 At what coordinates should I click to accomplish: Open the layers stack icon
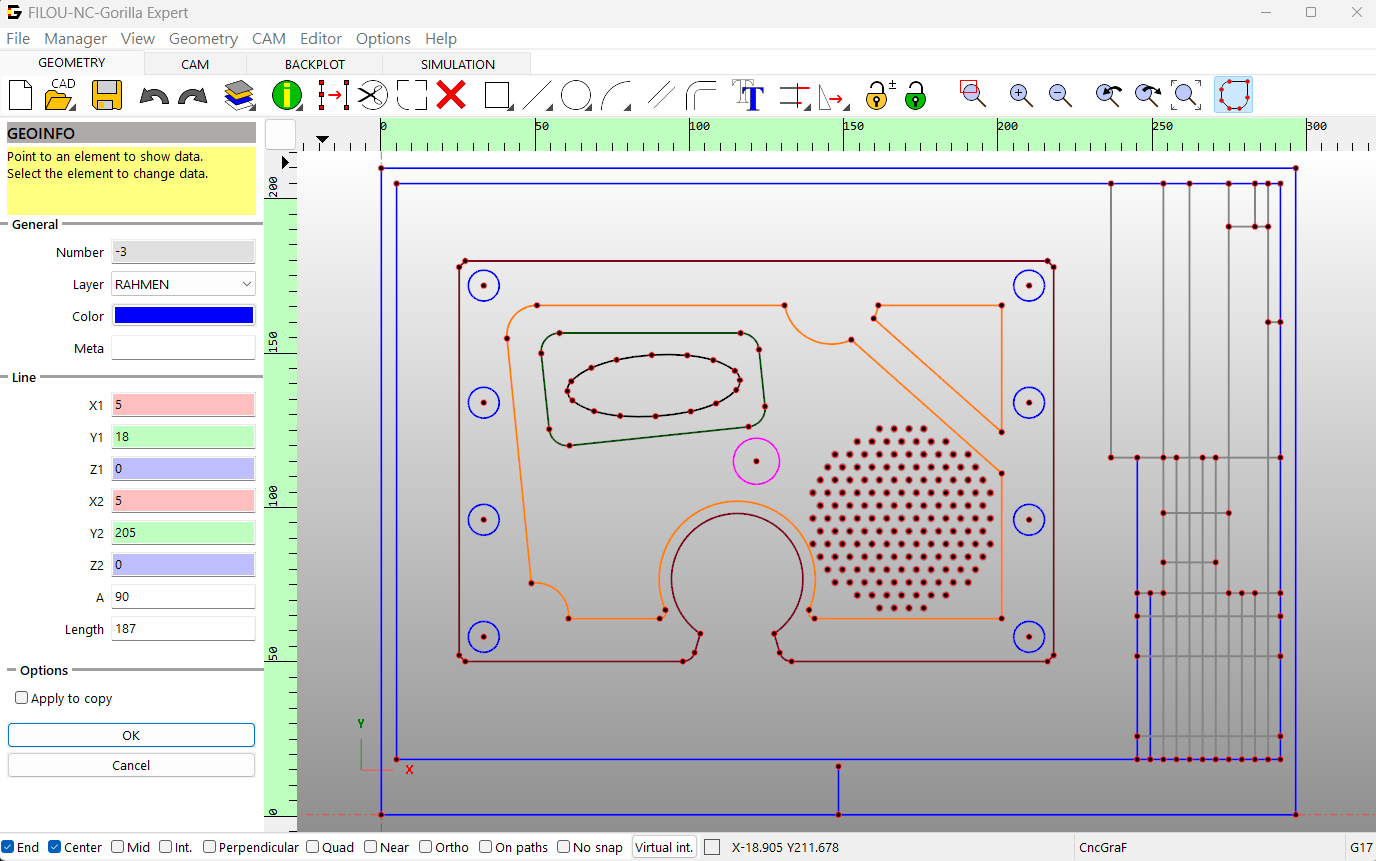point(239,96)
